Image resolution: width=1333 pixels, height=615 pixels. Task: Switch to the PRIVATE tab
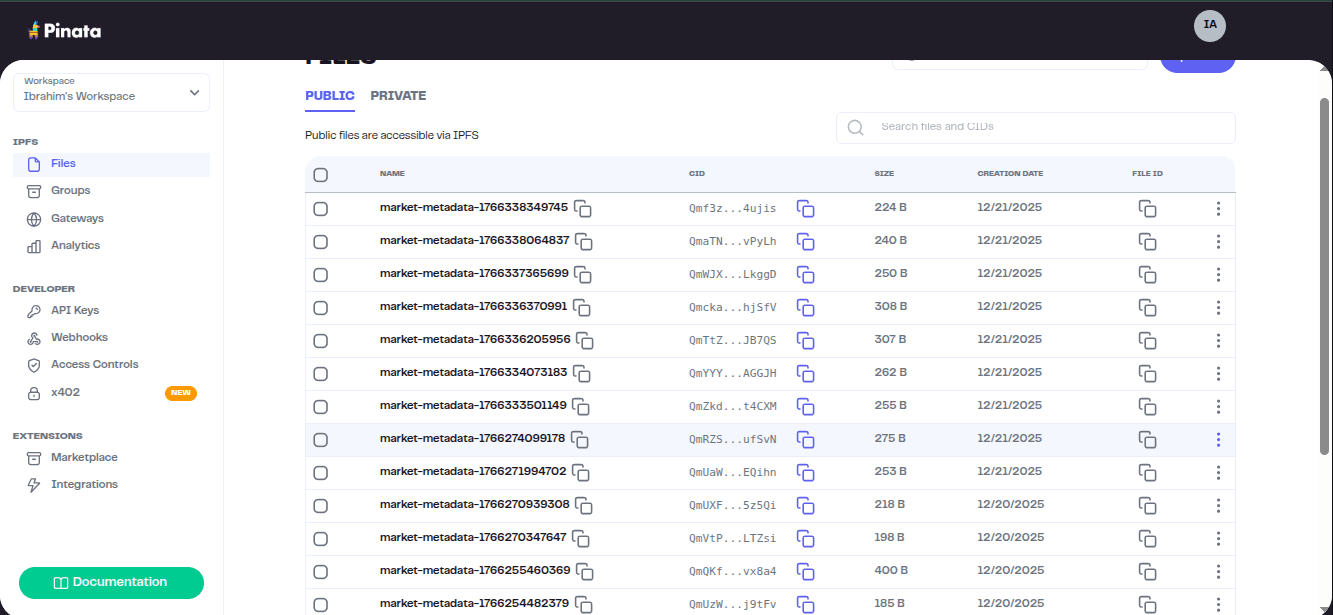[x=398, y=96]
